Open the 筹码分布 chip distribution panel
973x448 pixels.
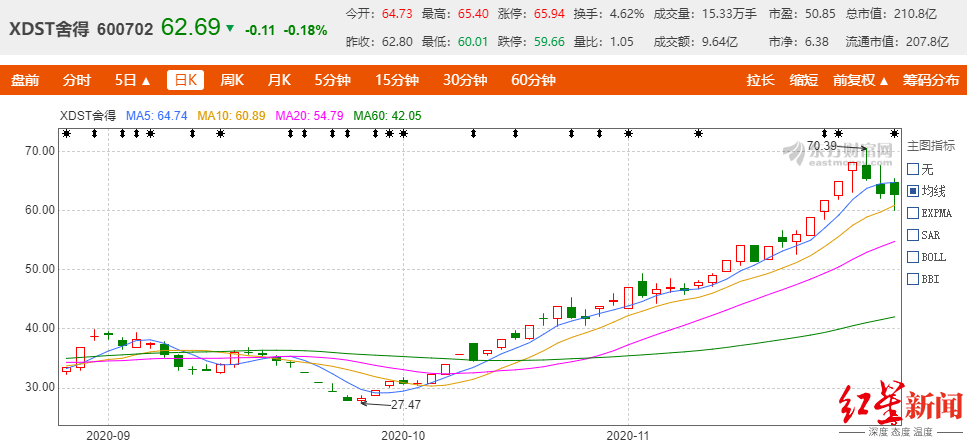coord(931,80)
